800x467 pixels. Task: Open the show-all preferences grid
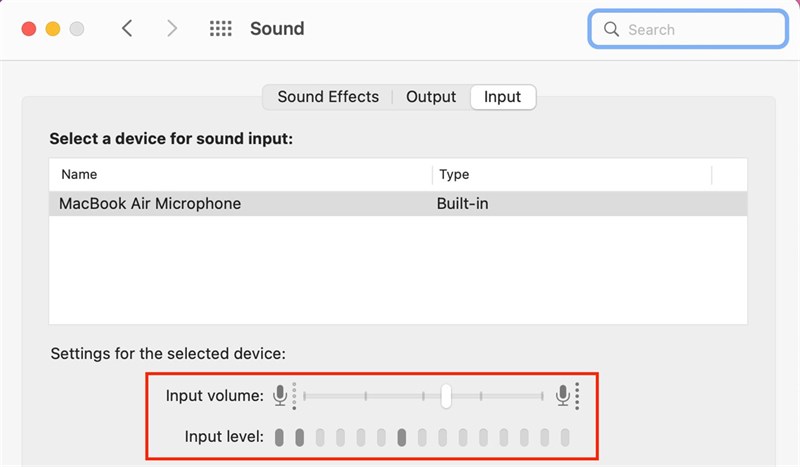(220, 29)
